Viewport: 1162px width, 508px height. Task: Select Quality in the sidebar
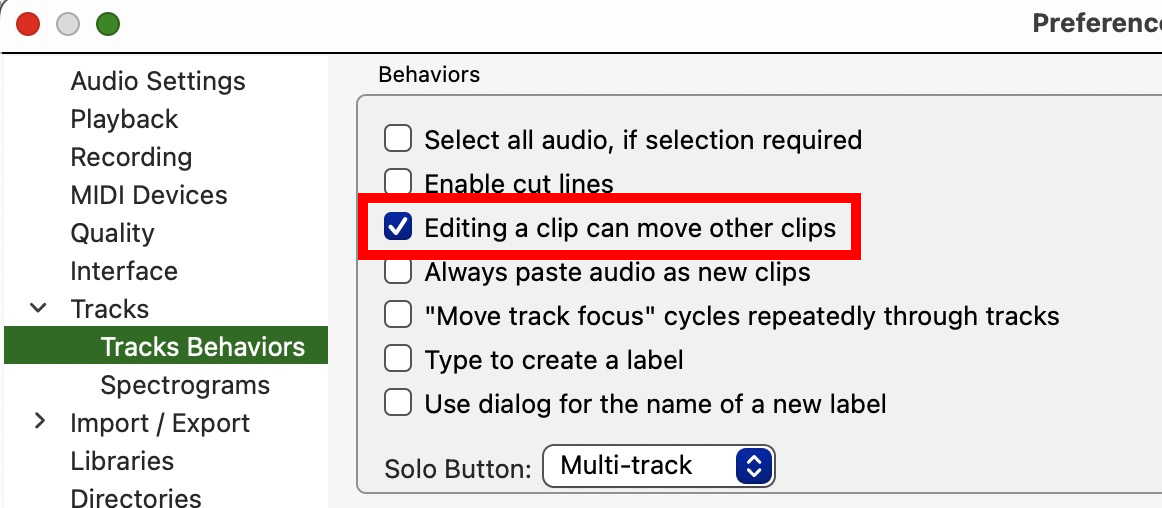tap(112, 233)
